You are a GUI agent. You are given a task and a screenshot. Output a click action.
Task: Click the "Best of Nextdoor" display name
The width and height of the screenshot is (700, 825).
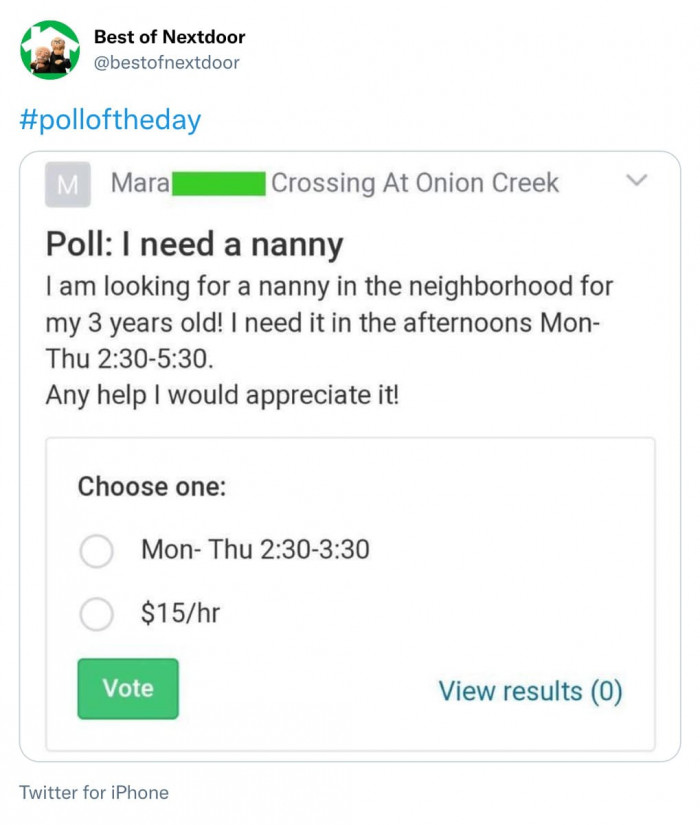[169, 37]
